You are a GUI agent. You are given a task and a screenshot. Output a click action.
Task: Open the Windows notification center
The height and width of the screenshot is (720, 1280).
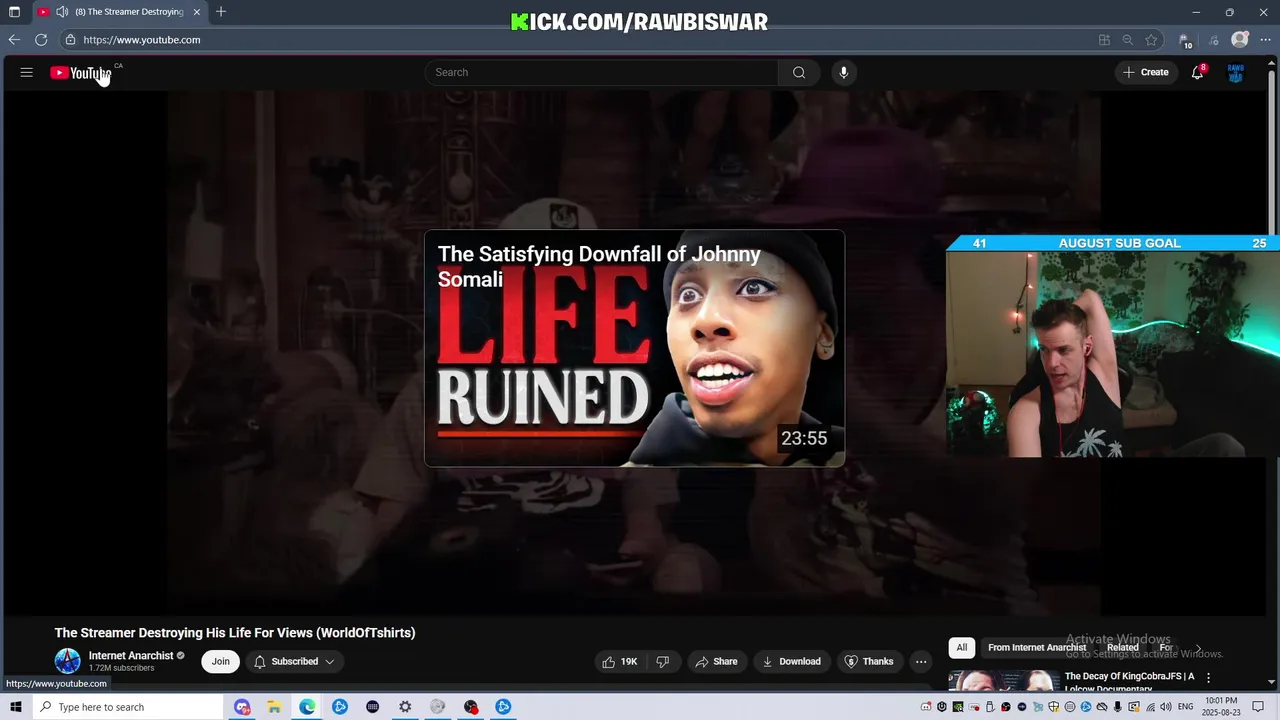tap(1259, 707)
